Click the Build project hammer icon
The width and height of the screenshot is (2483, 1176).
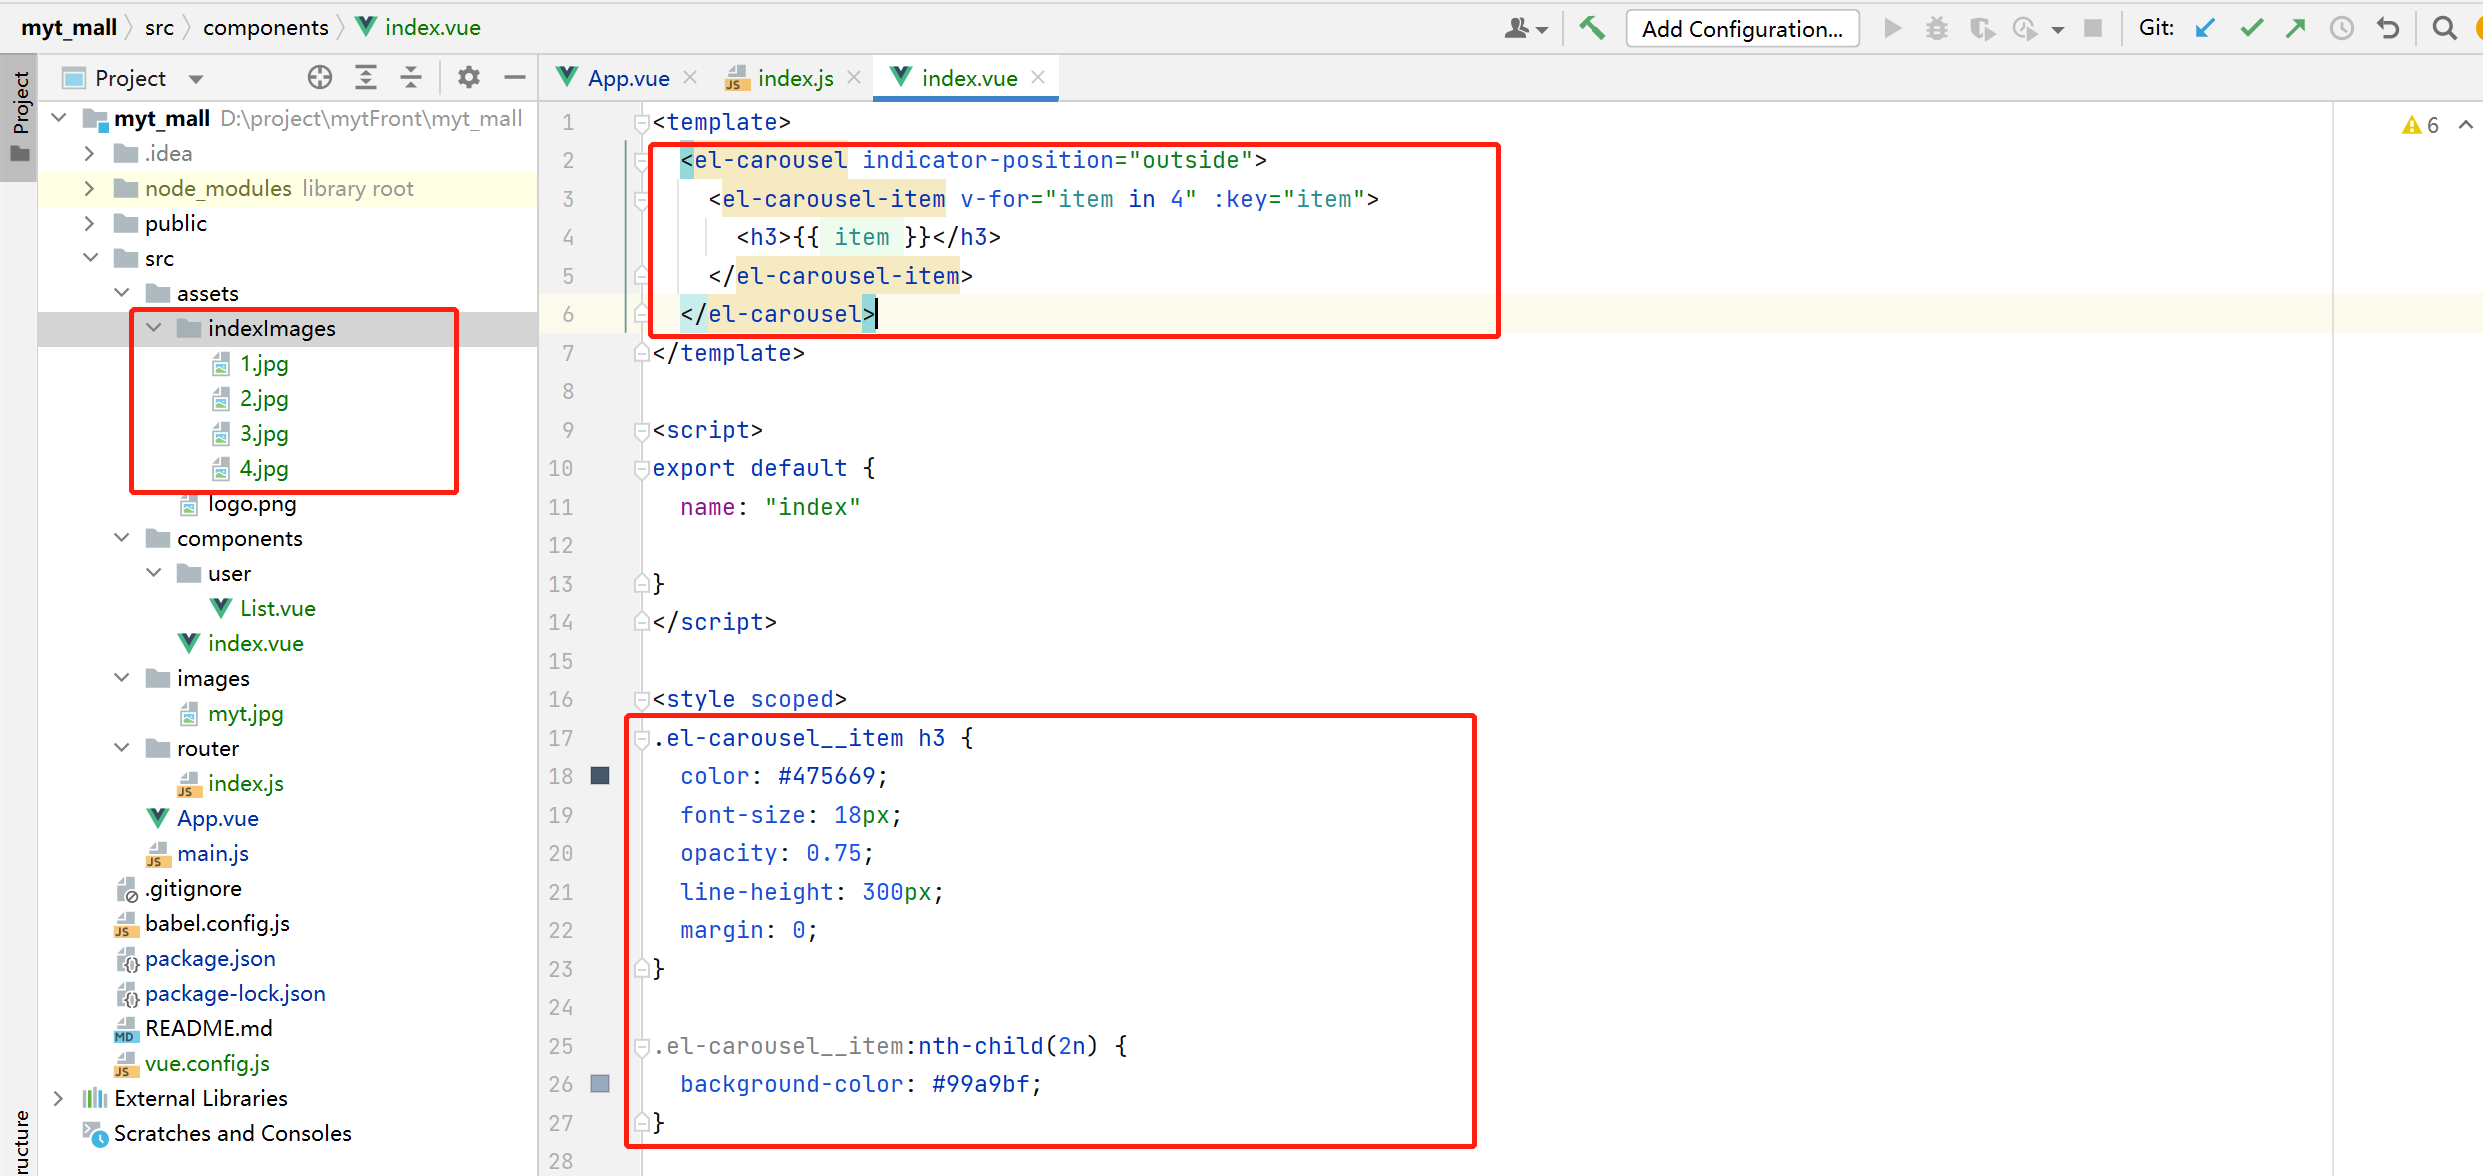pyautogui.click(x=1592, y=28)
